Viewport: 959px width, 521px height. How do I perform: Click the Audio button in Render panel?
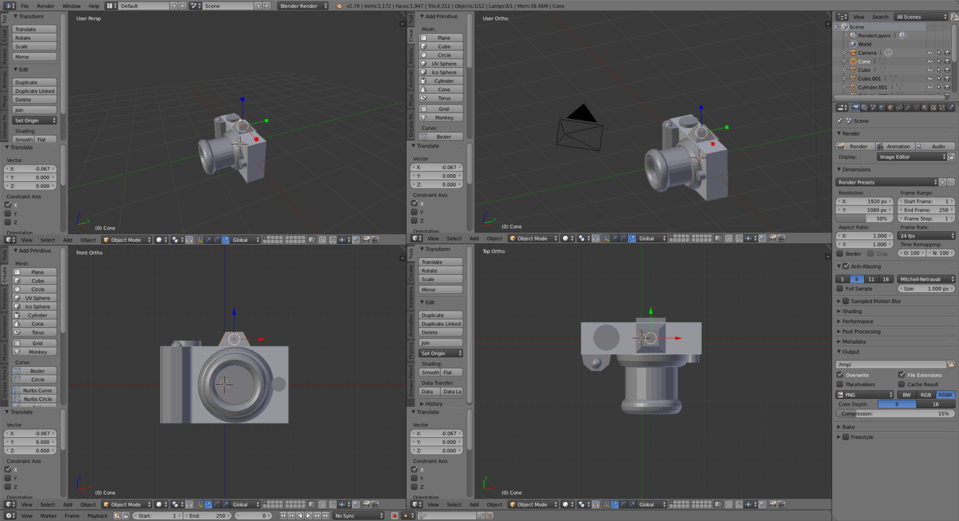[936, 146]
